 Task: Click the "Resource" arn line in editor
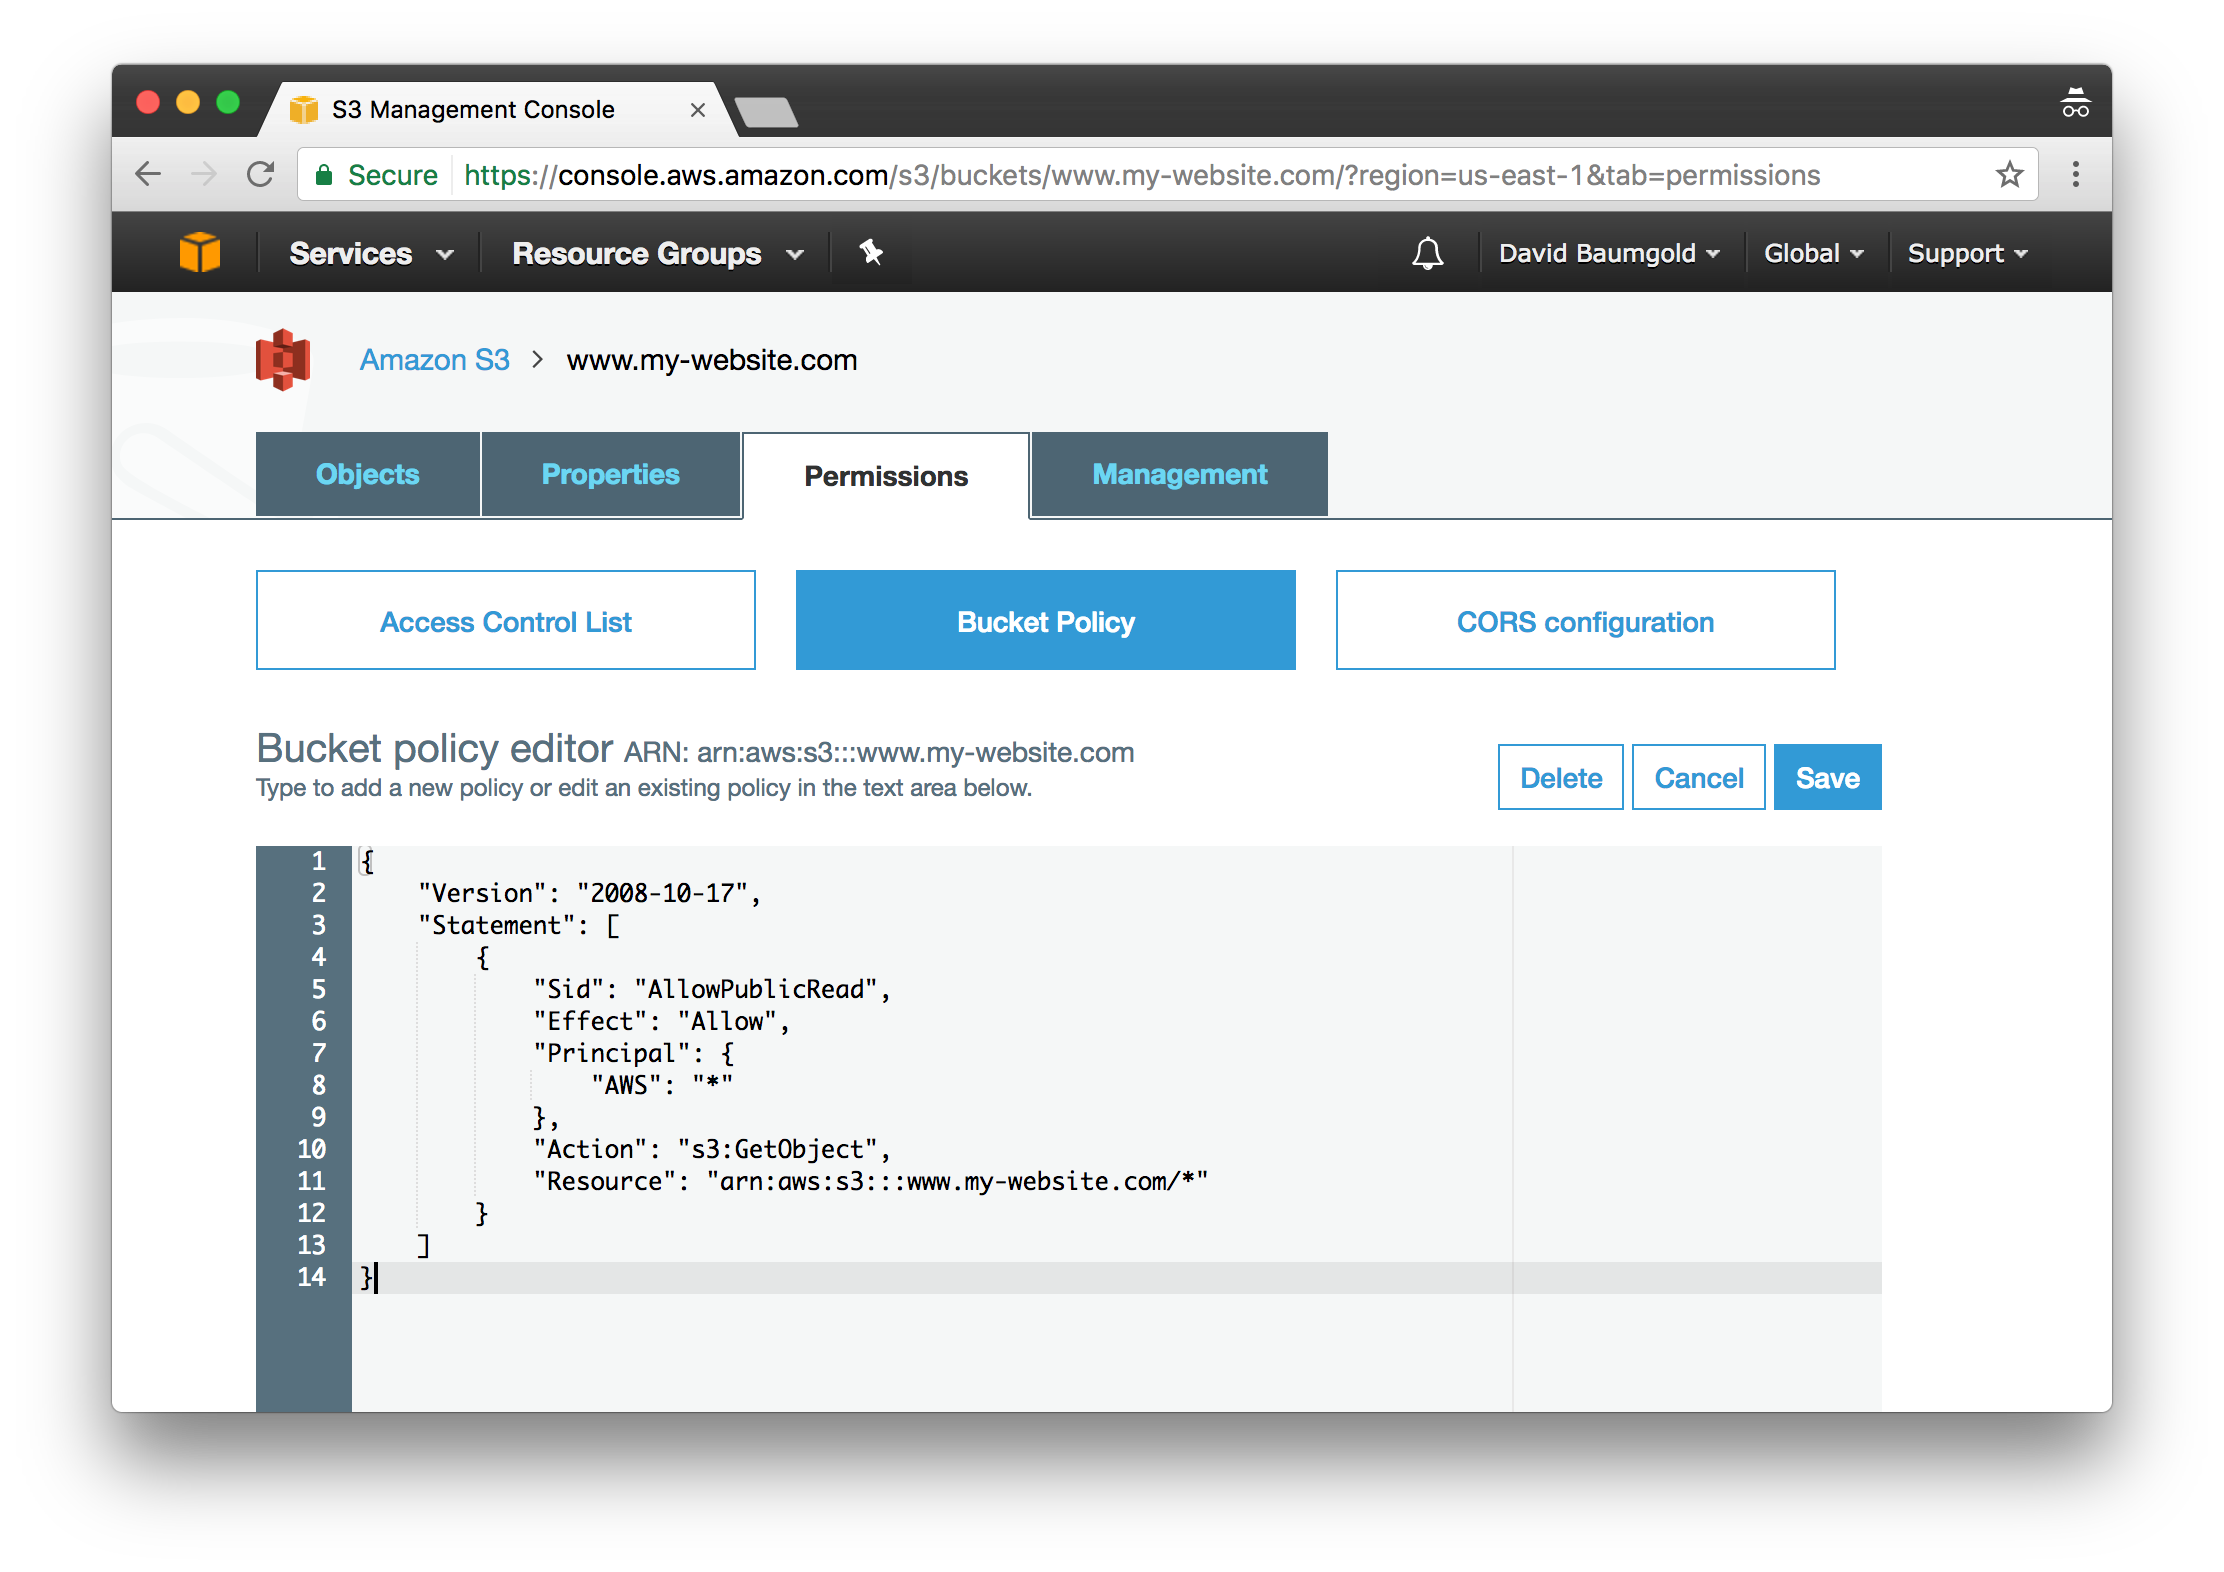click(x=871, y=1181)
